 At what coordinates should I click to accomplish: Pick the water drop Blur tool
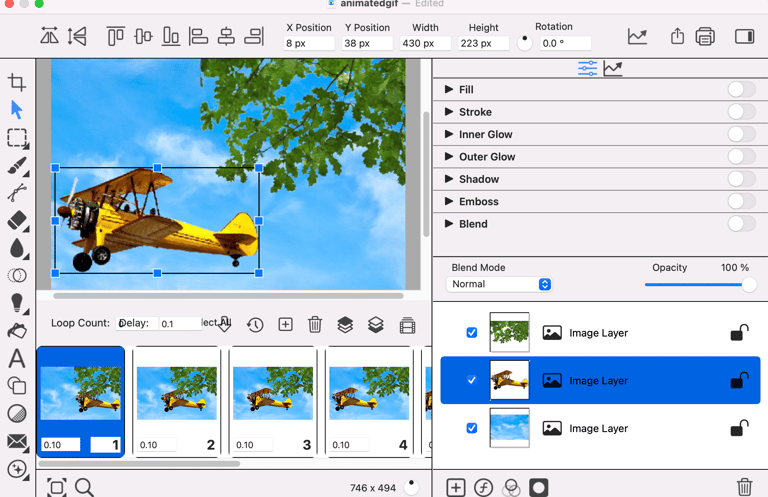pyautogui.click(x=17, y=248)
